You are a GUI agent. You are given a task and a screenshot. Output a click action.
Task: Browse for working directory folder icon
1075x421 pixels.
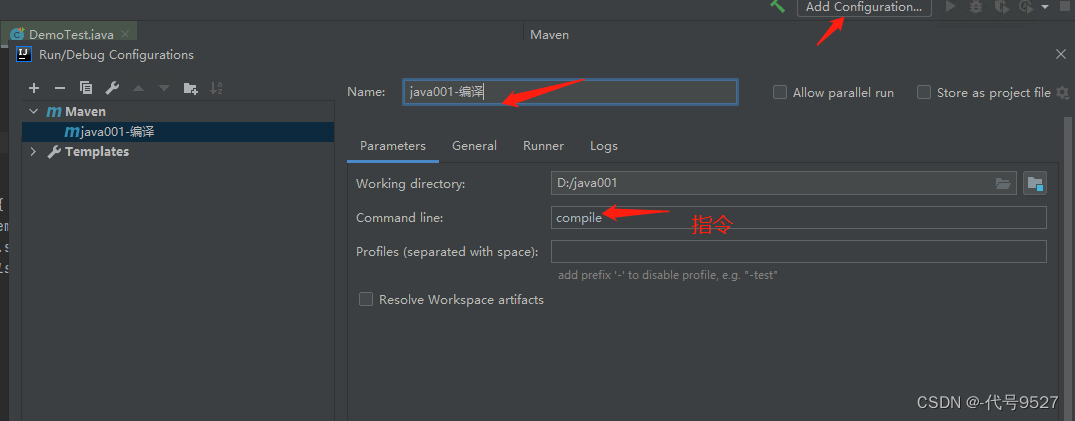(1003, 184)
